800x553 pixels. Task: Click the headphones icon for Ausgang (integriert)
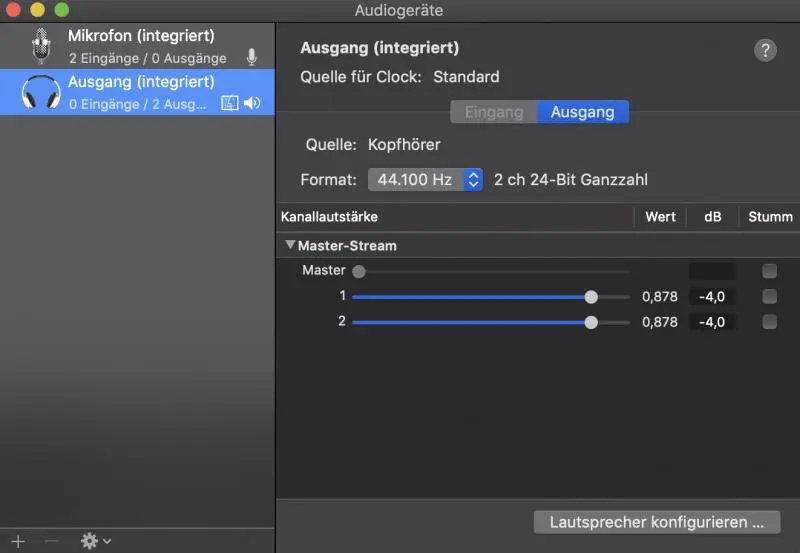(41, 92)
